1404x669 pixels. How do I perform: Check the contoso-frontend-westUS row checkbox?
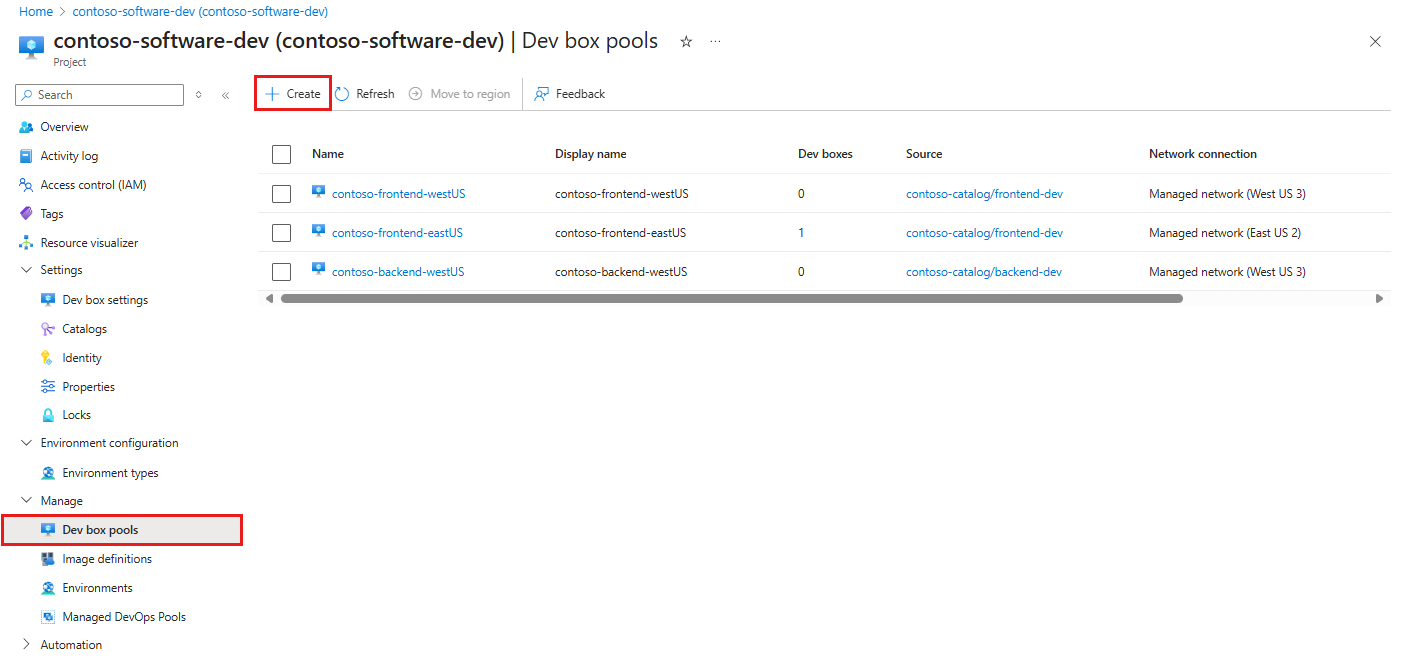[x=281, y=193]
